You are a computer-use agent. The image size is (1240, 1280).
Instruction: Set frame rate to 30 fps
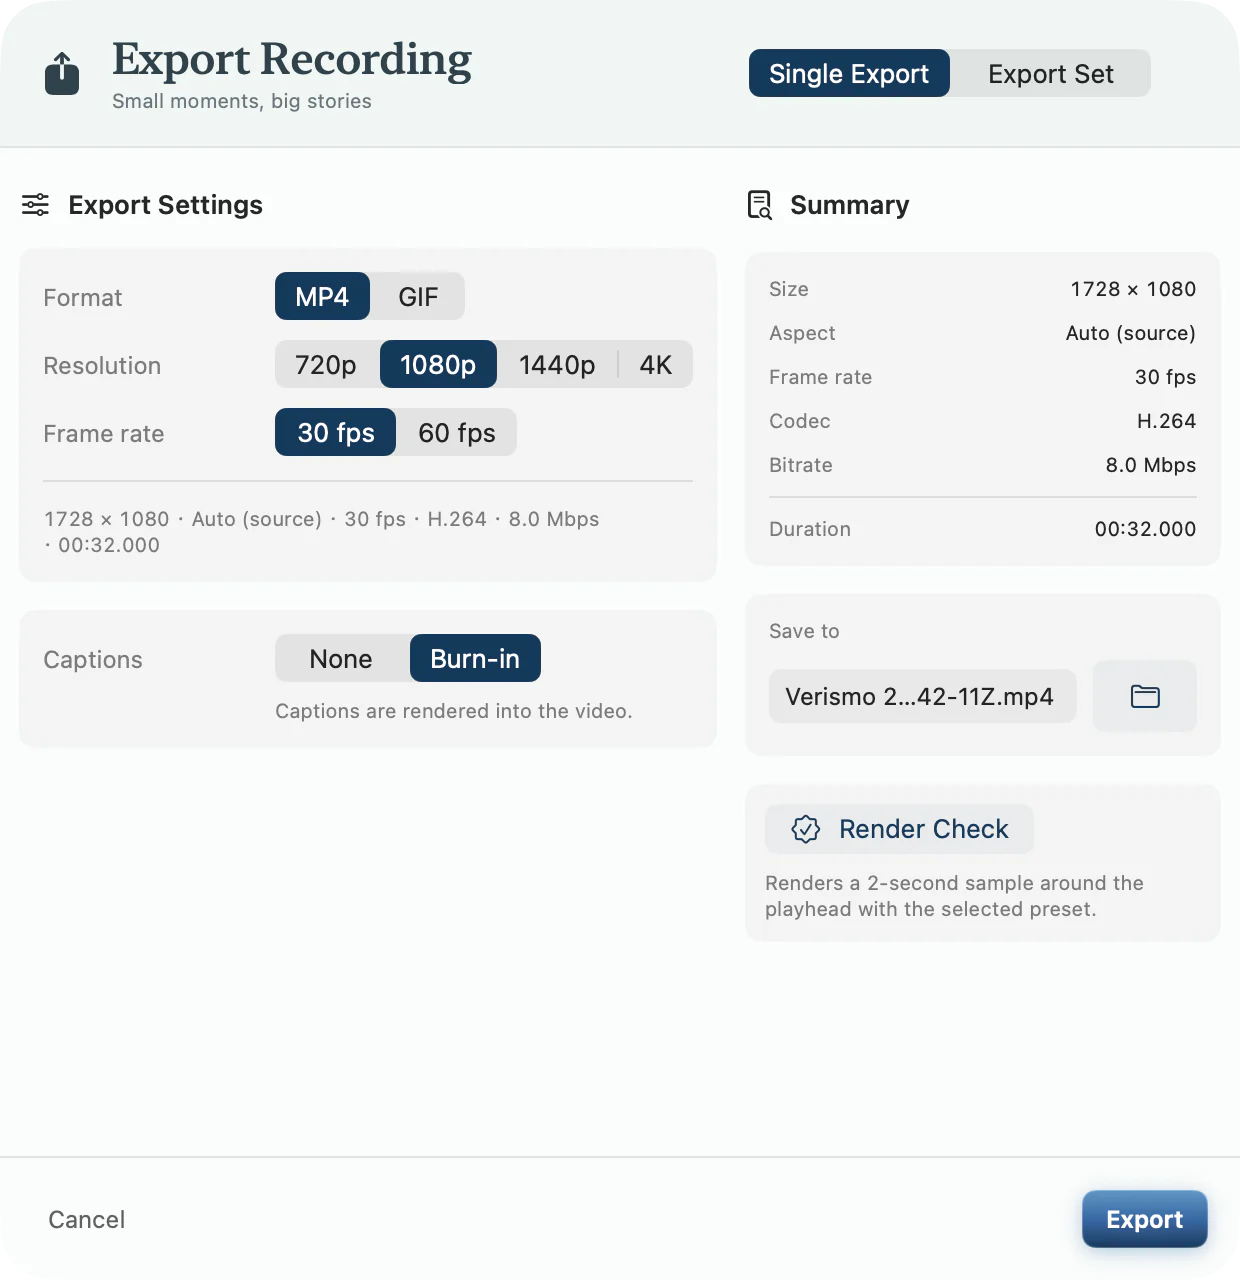tap(336, 432)
